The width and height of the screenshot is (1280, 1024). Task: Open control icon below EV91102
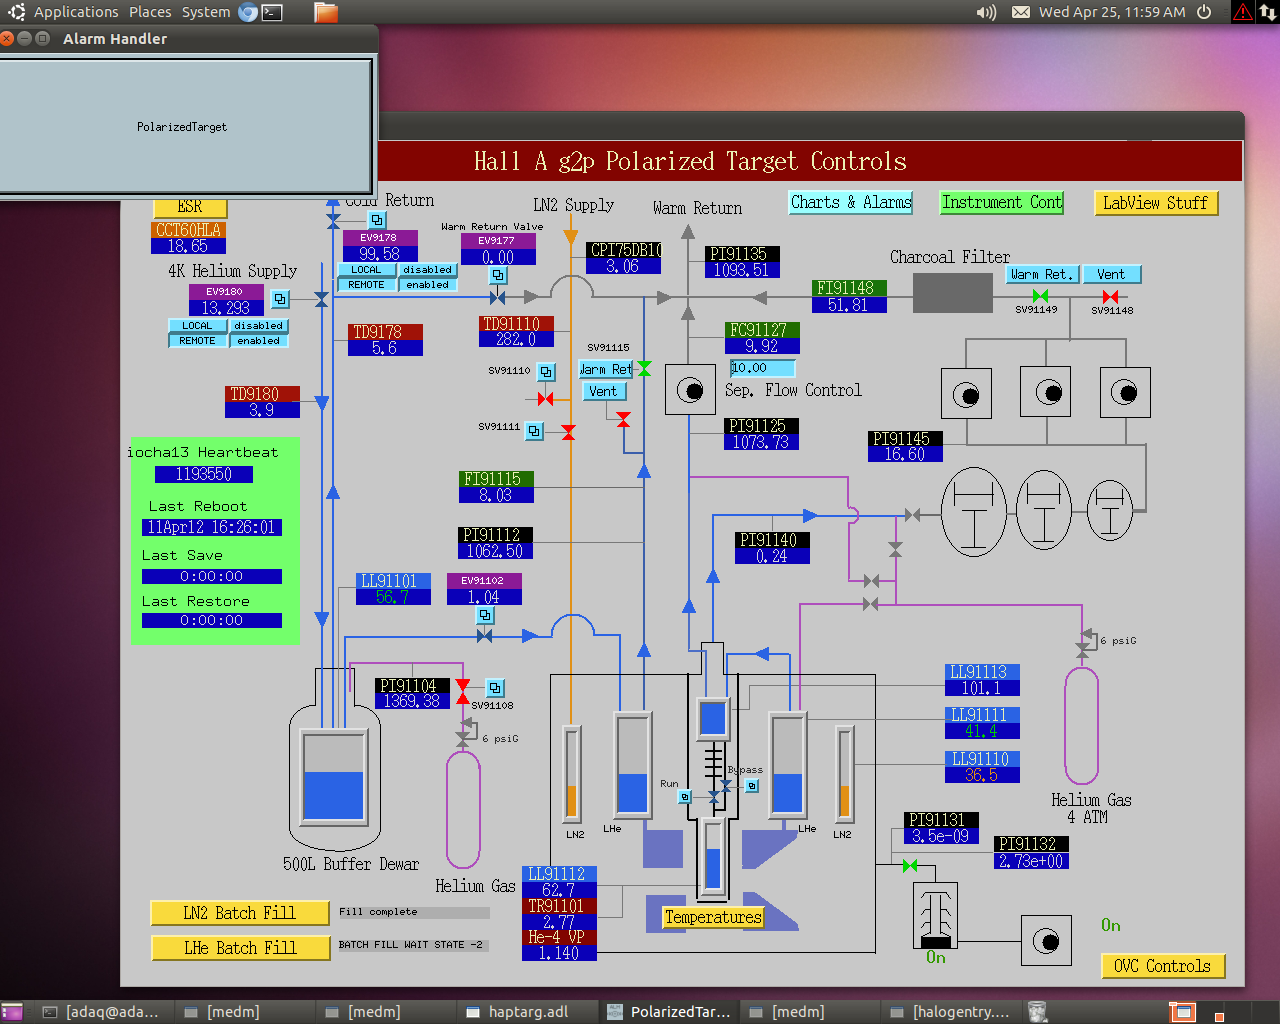click(x=485, y=616)
